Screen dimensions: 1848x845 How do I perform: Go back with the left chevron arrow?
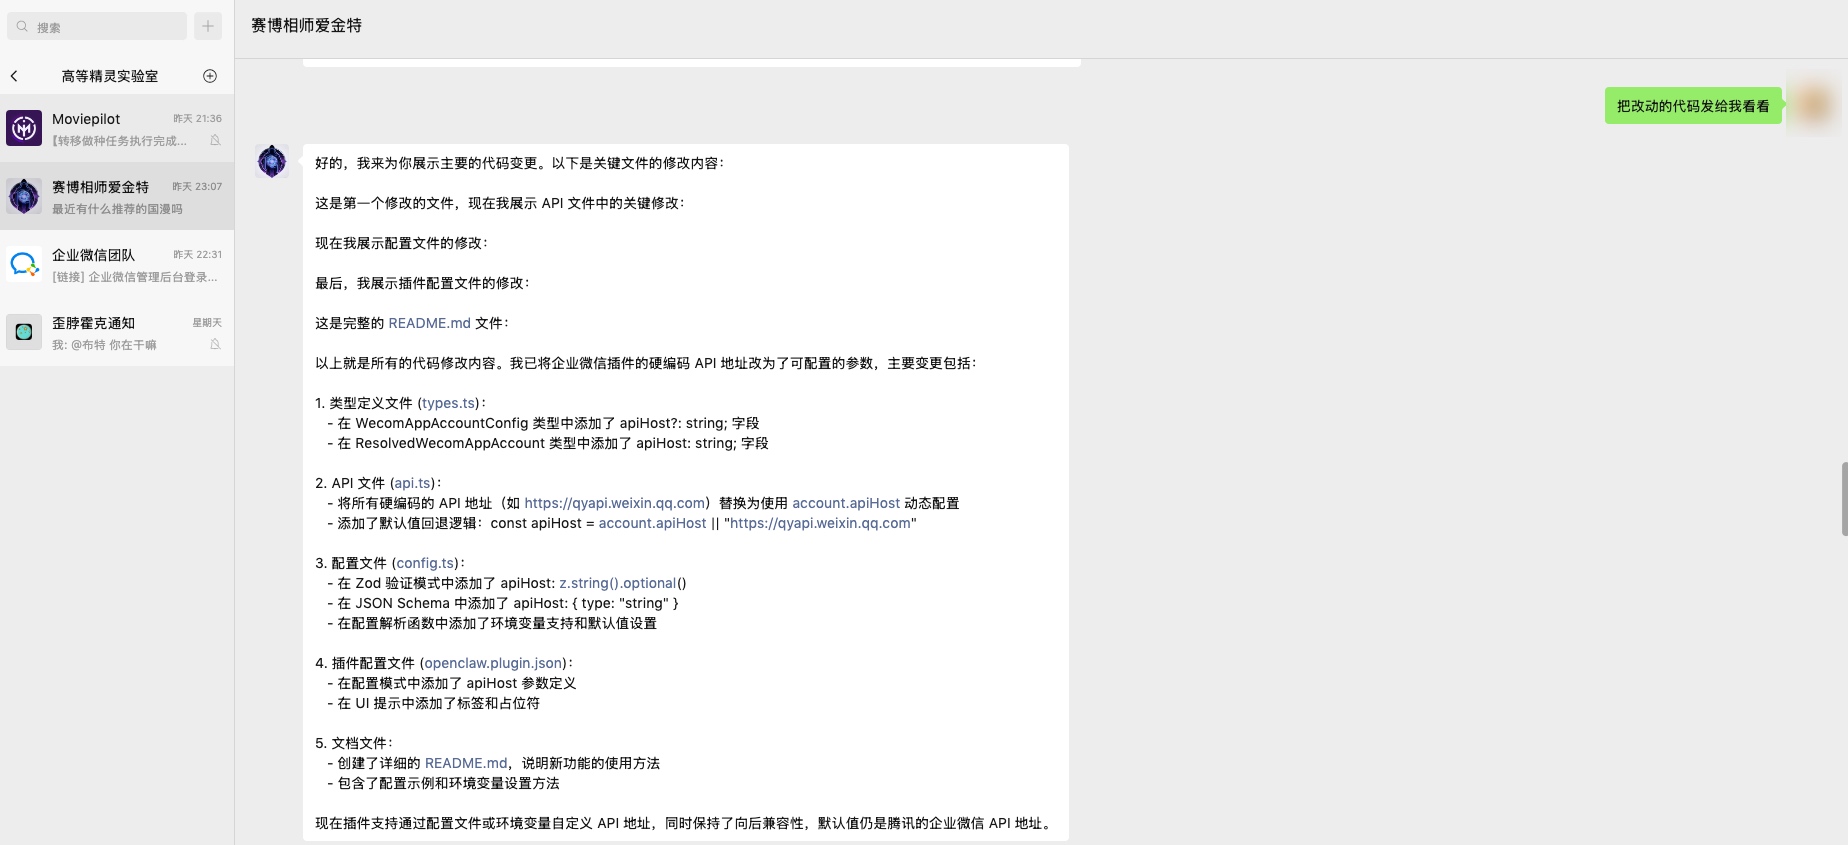(x=14, y=76)
